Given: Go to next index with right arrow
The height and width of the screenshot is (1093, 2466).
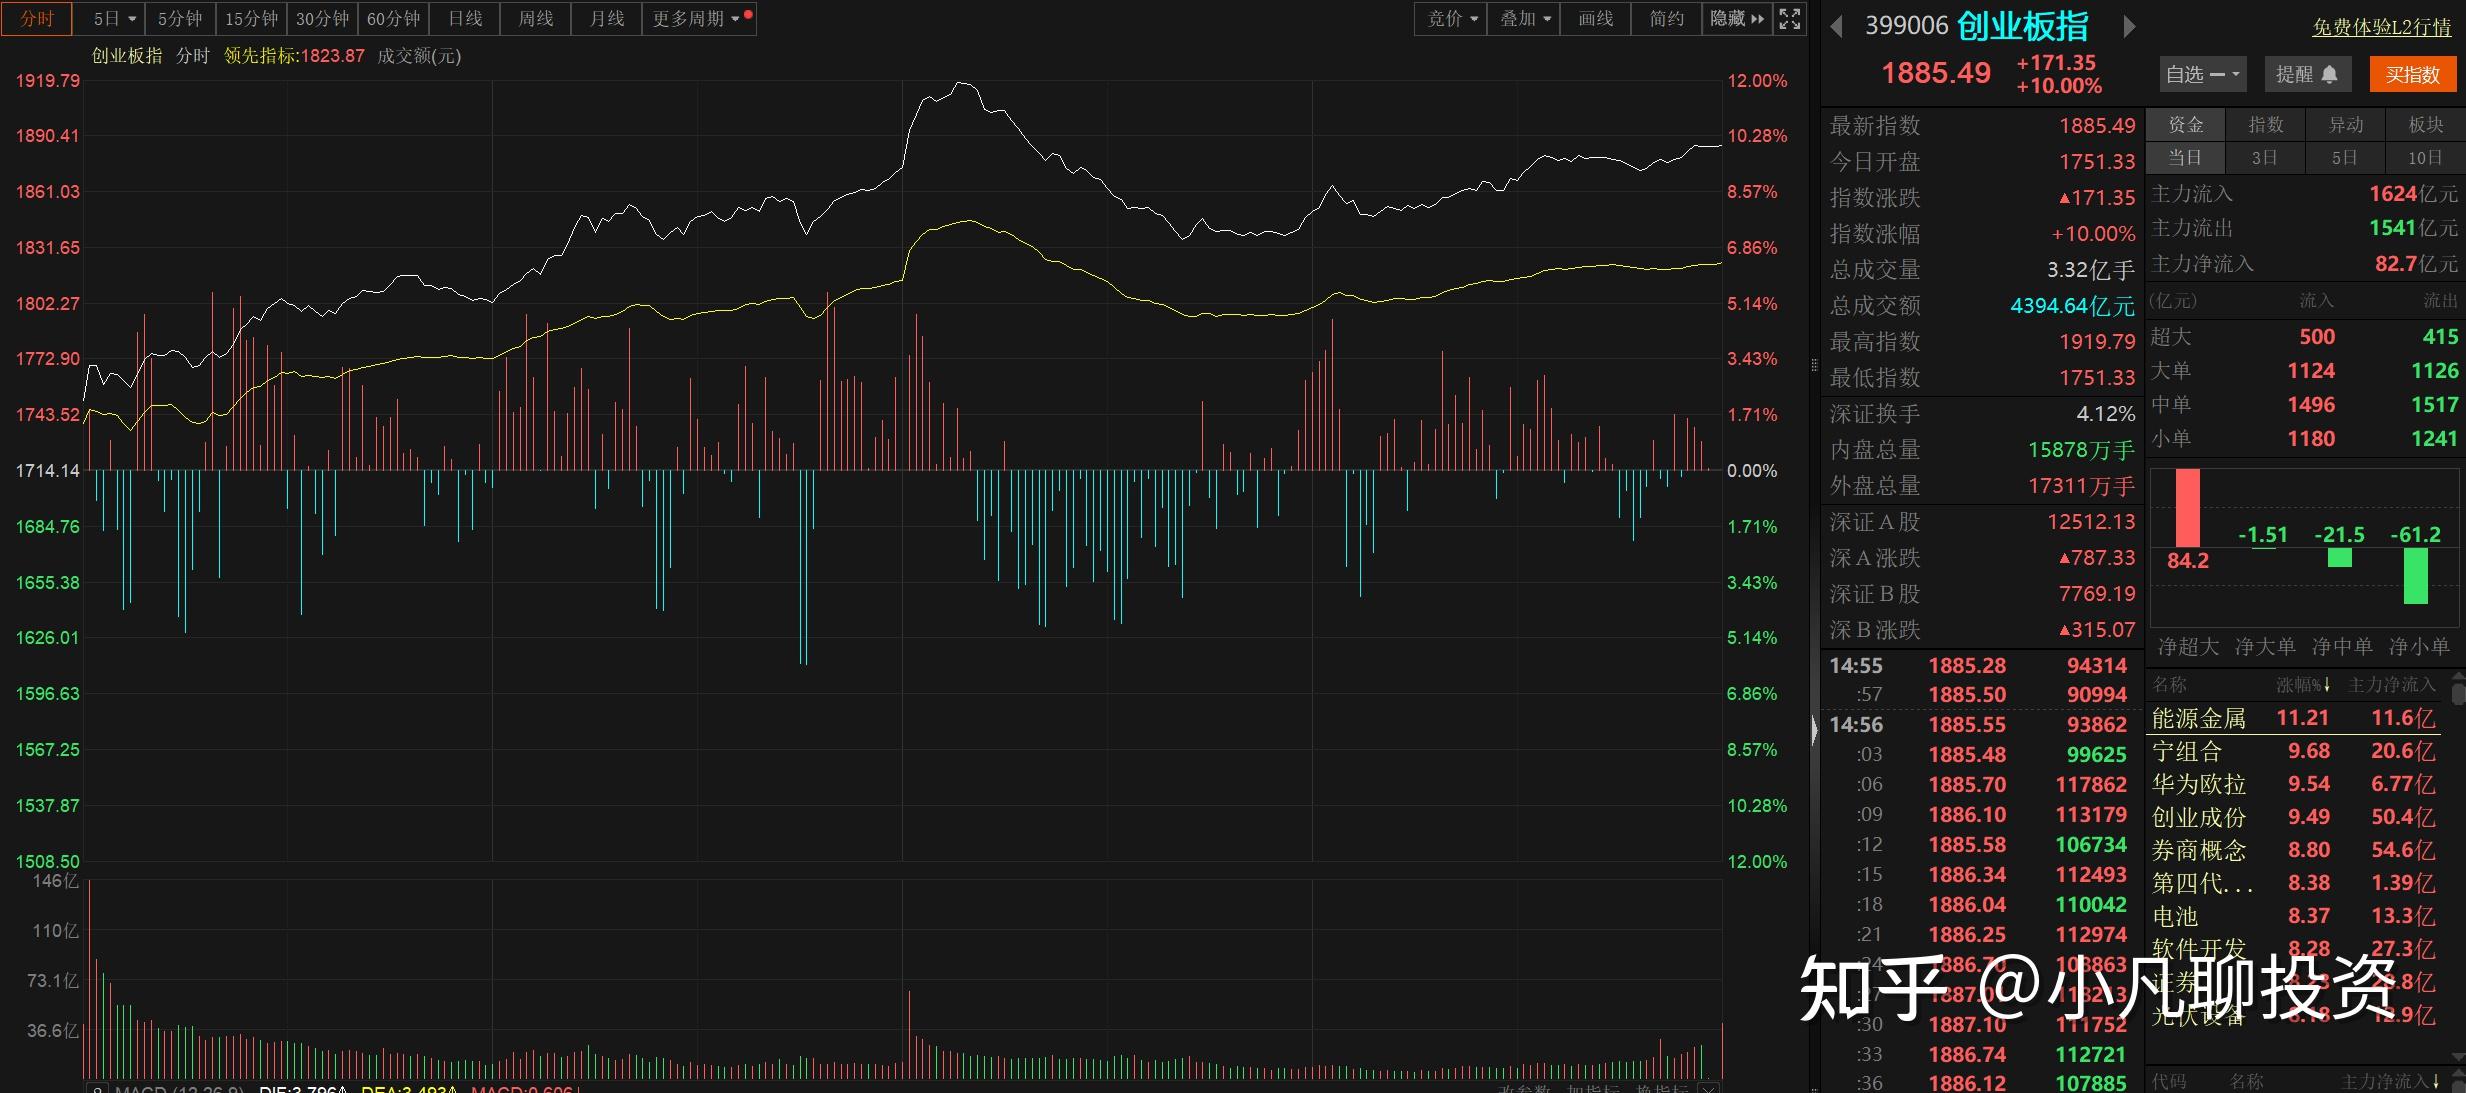Looking at the screenshot, I should pos(2129,27).
